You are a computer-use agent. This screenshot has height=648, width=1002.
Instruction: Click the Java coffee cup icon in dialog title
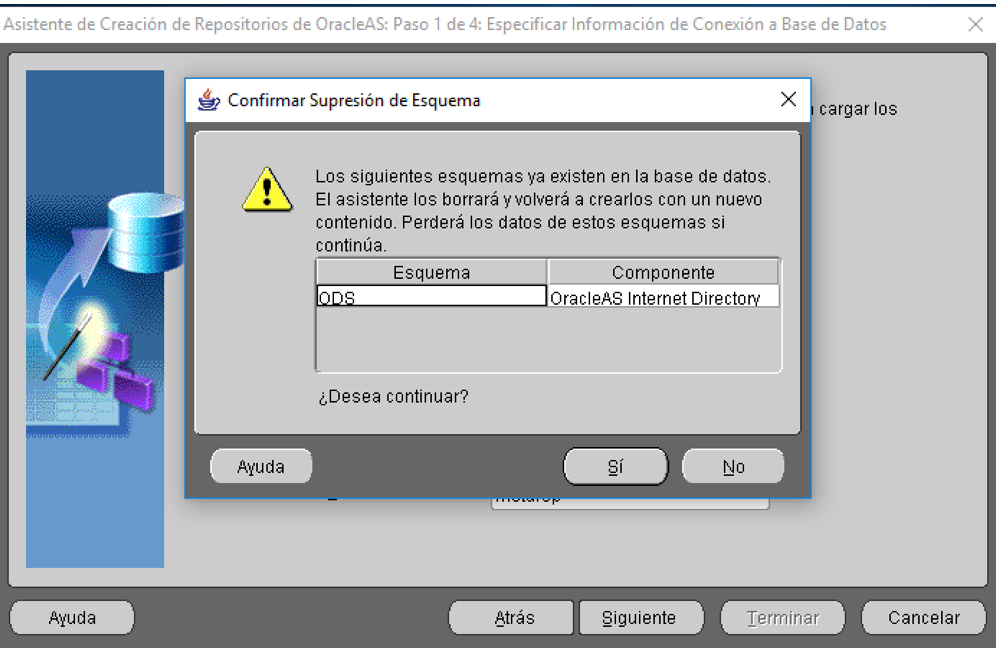point(209,100)
